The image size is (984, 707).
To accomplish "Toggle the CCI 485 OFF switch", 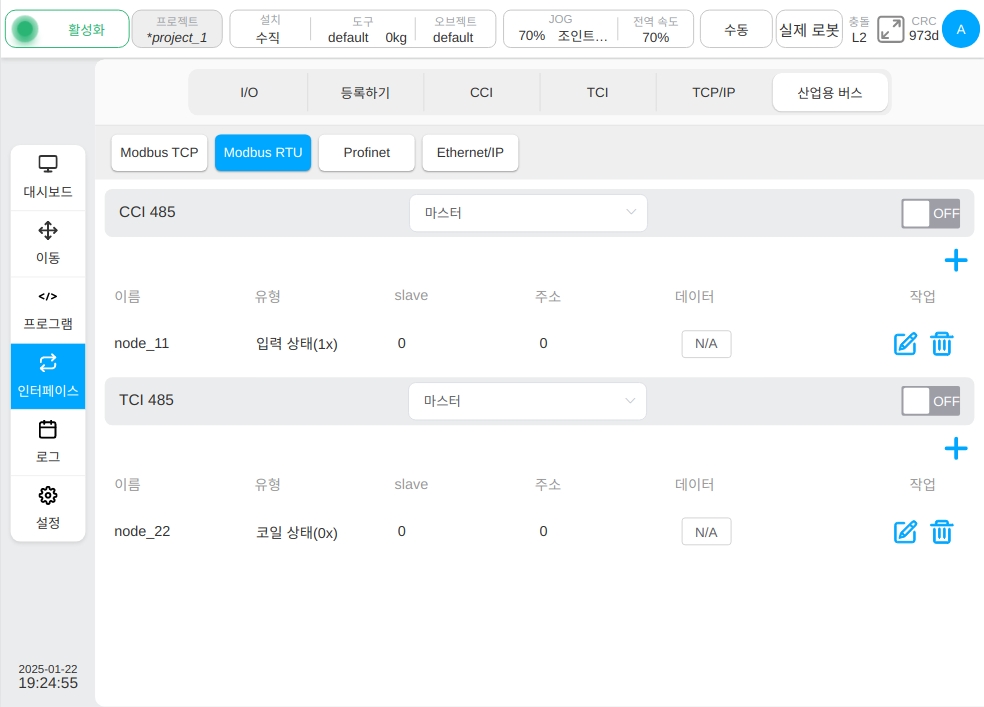I will pyautogui.click(x=931, y=213).
